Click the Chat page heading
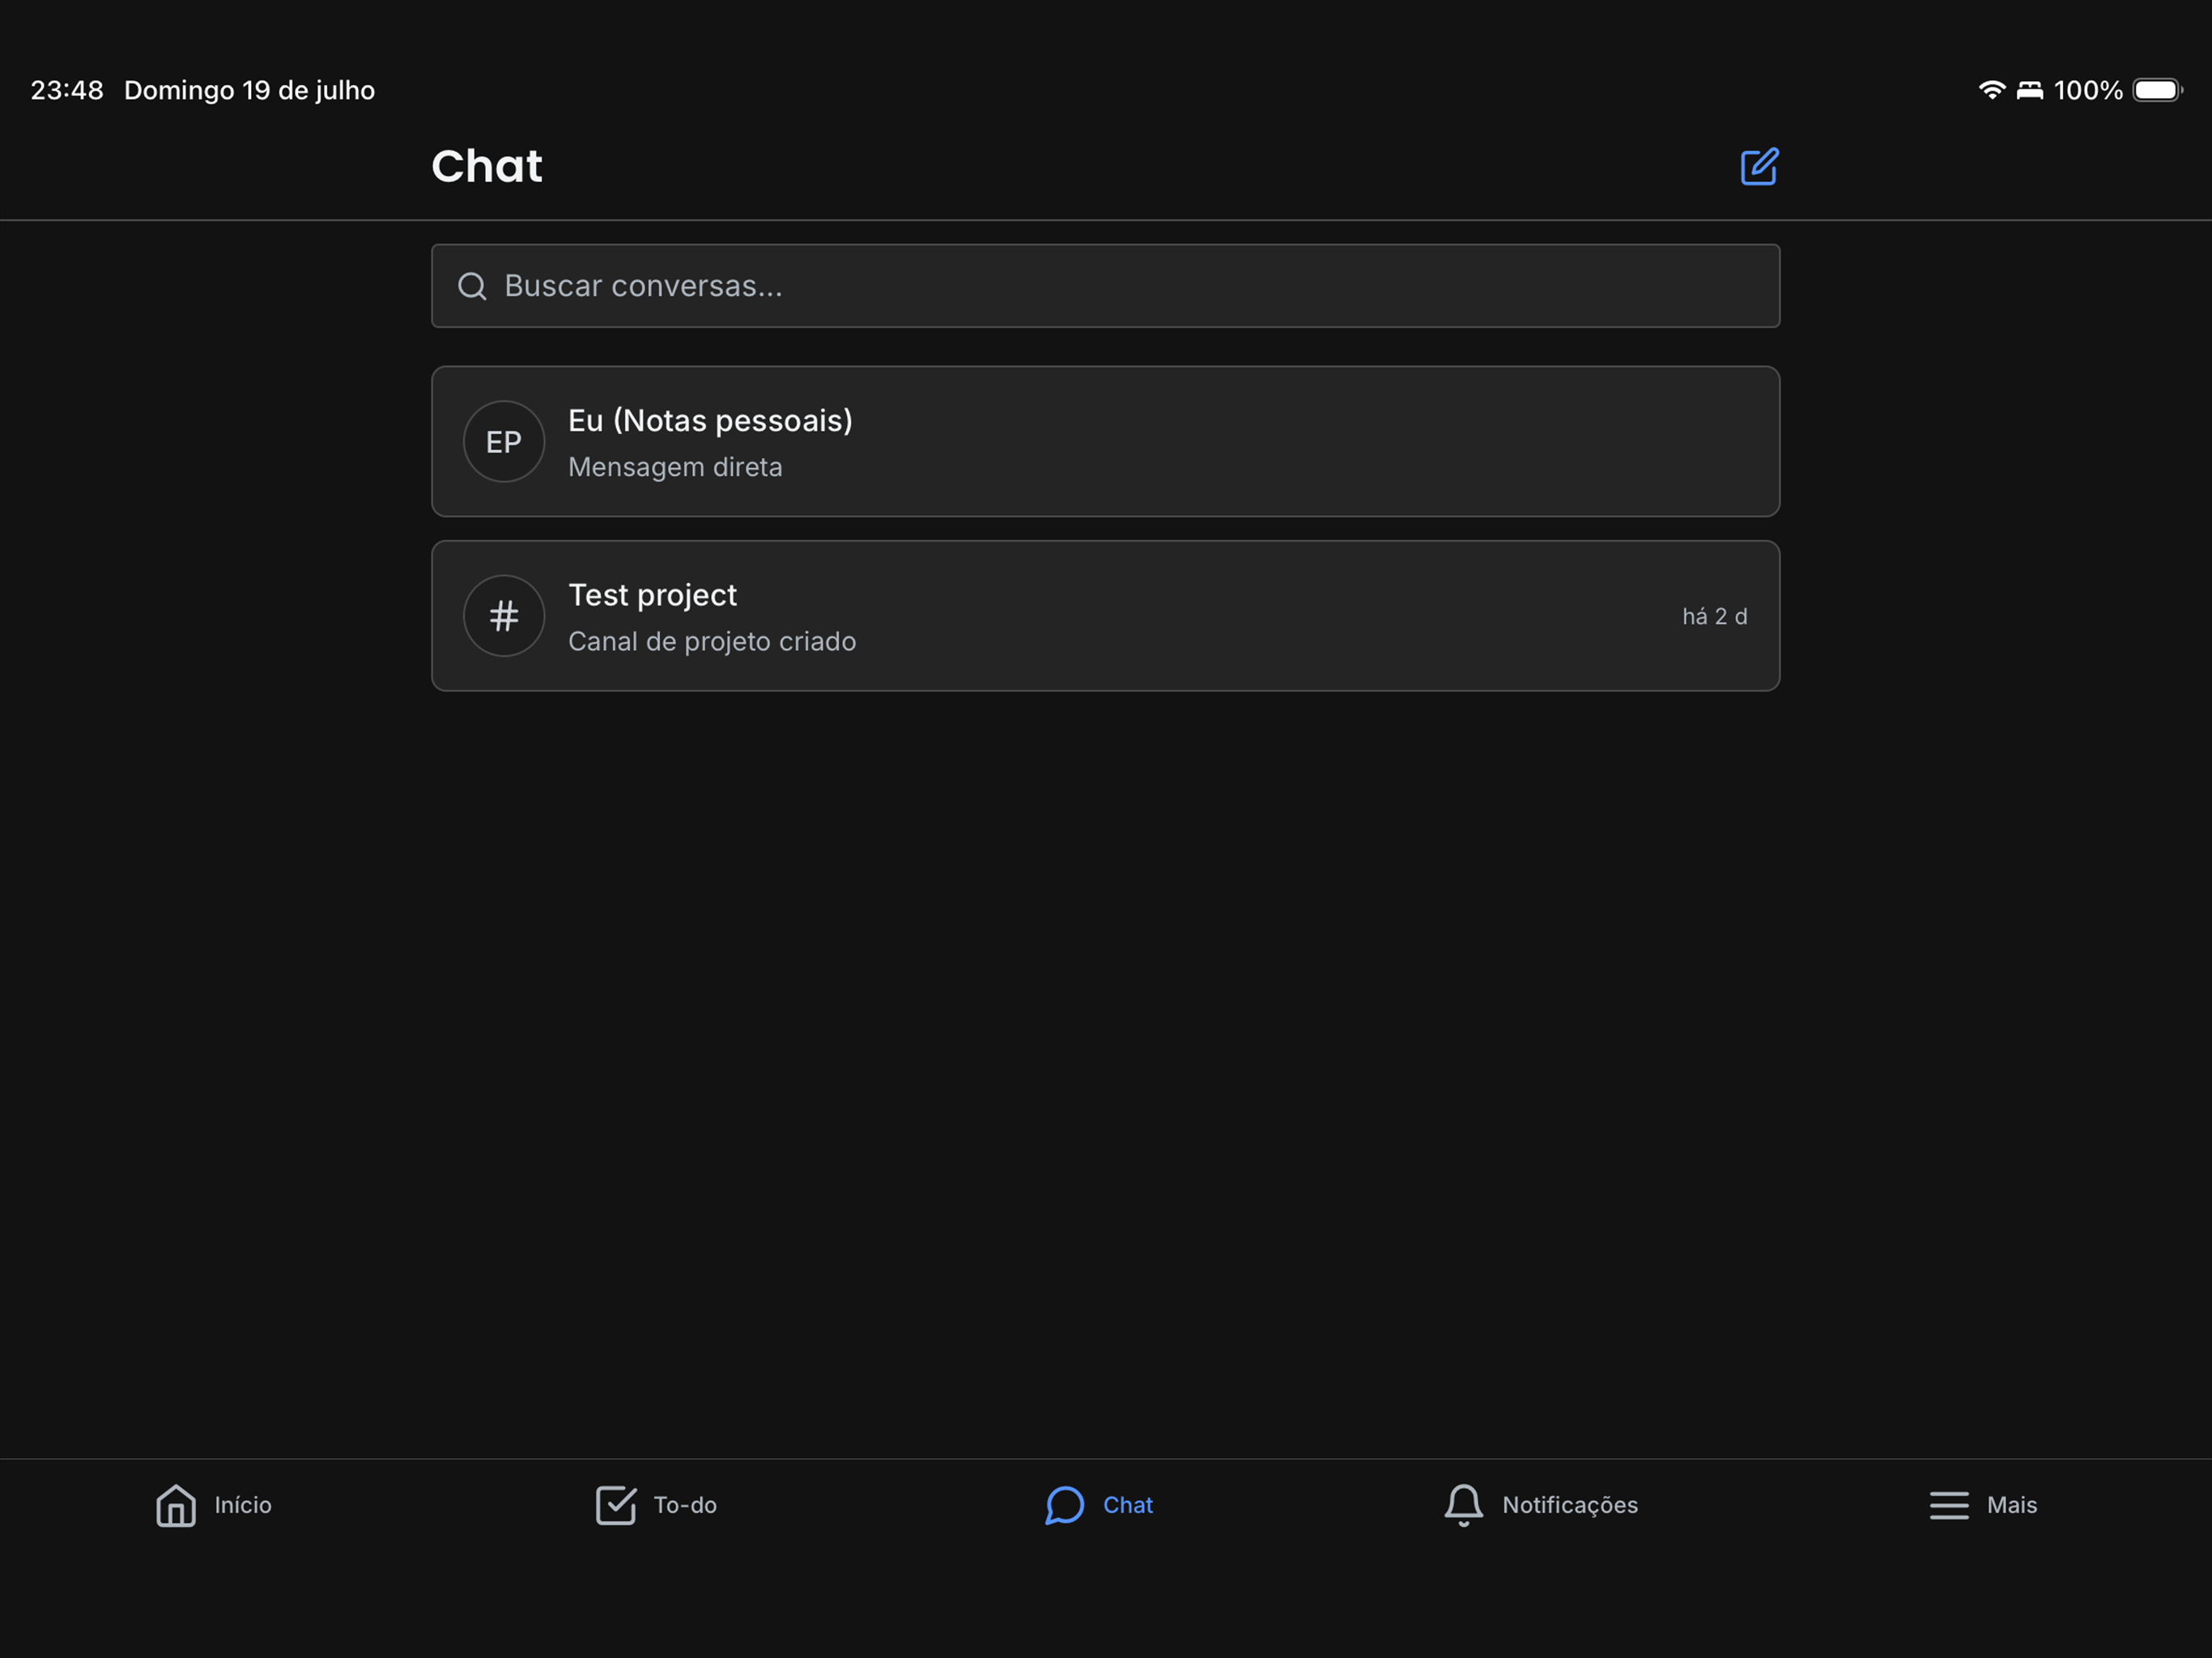This screenshot has height=1658, width=2212. pos(487,166)
